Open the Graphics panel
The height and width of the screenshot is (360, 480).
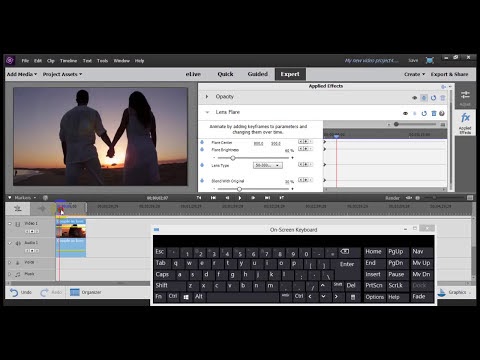455,292
